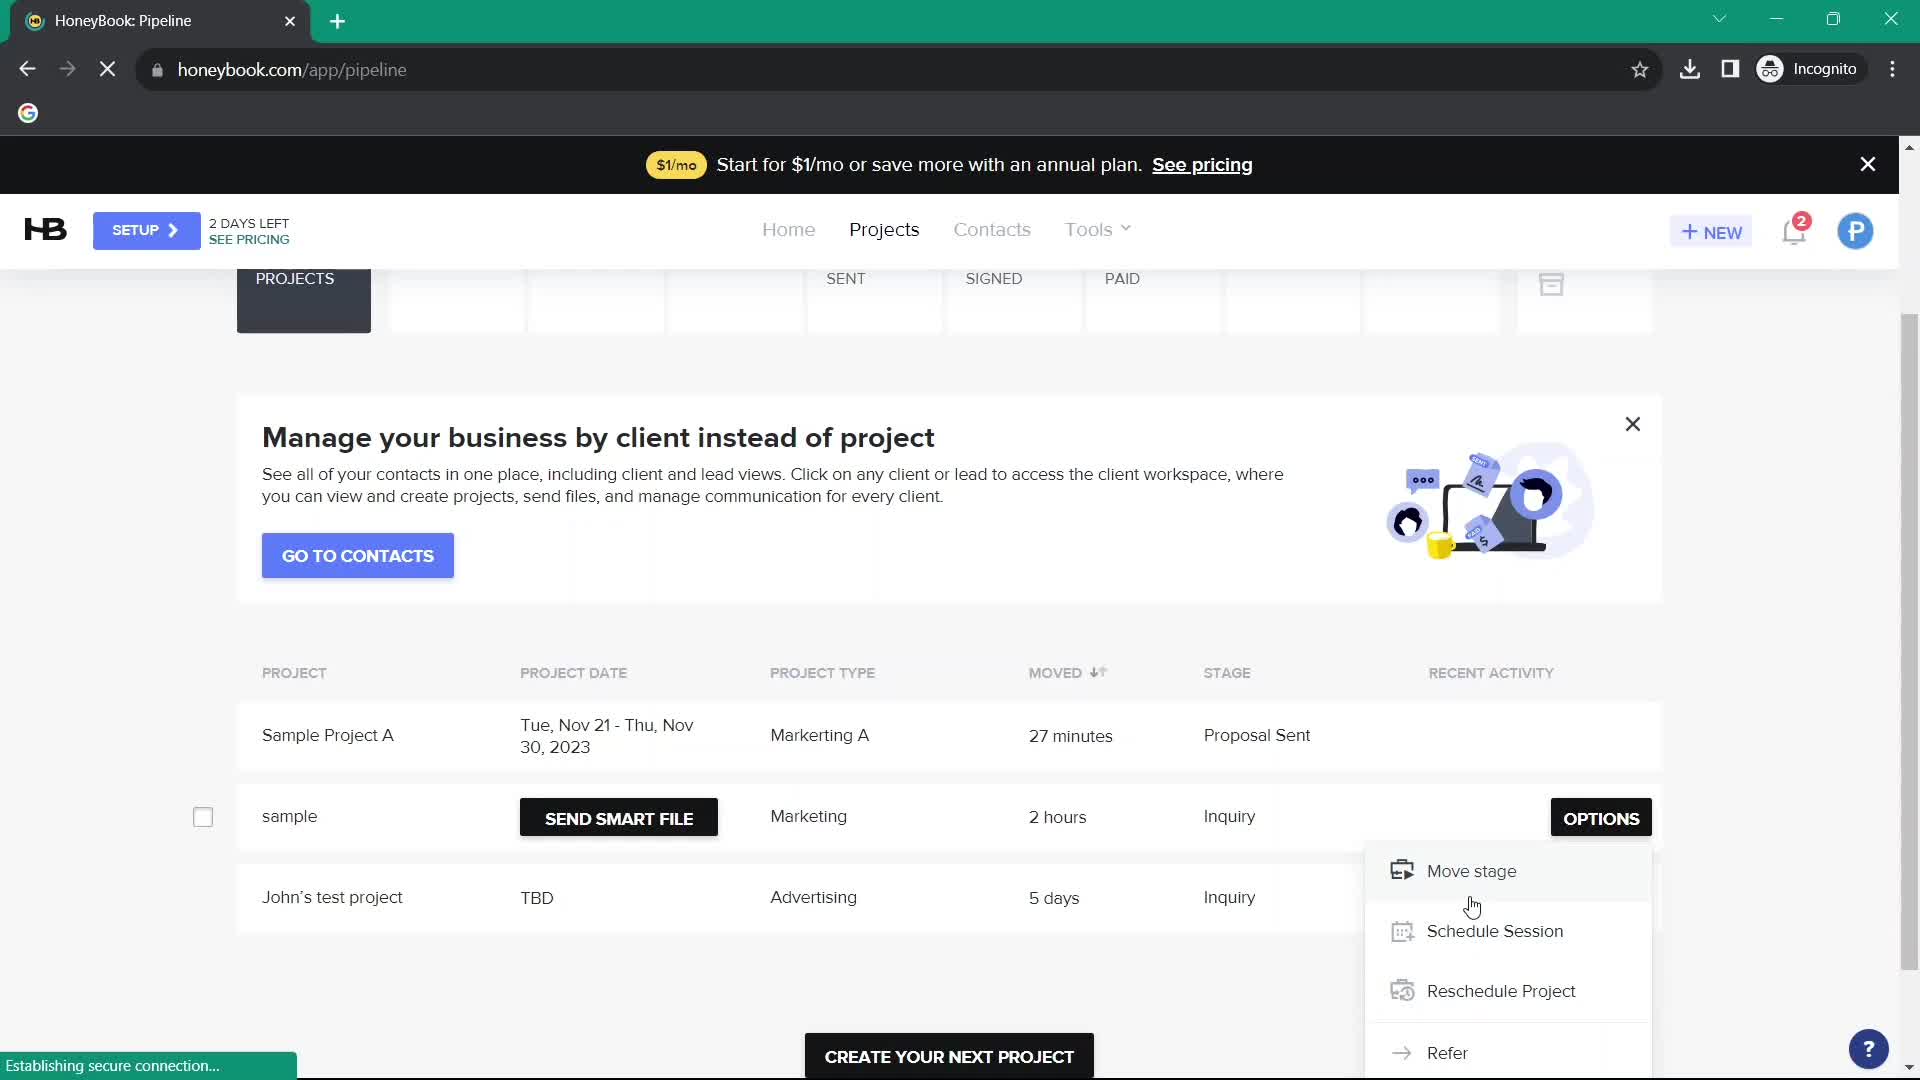1920x1080 pixels.
Task: Choose Move stage from options menu
Action: 1508,872
